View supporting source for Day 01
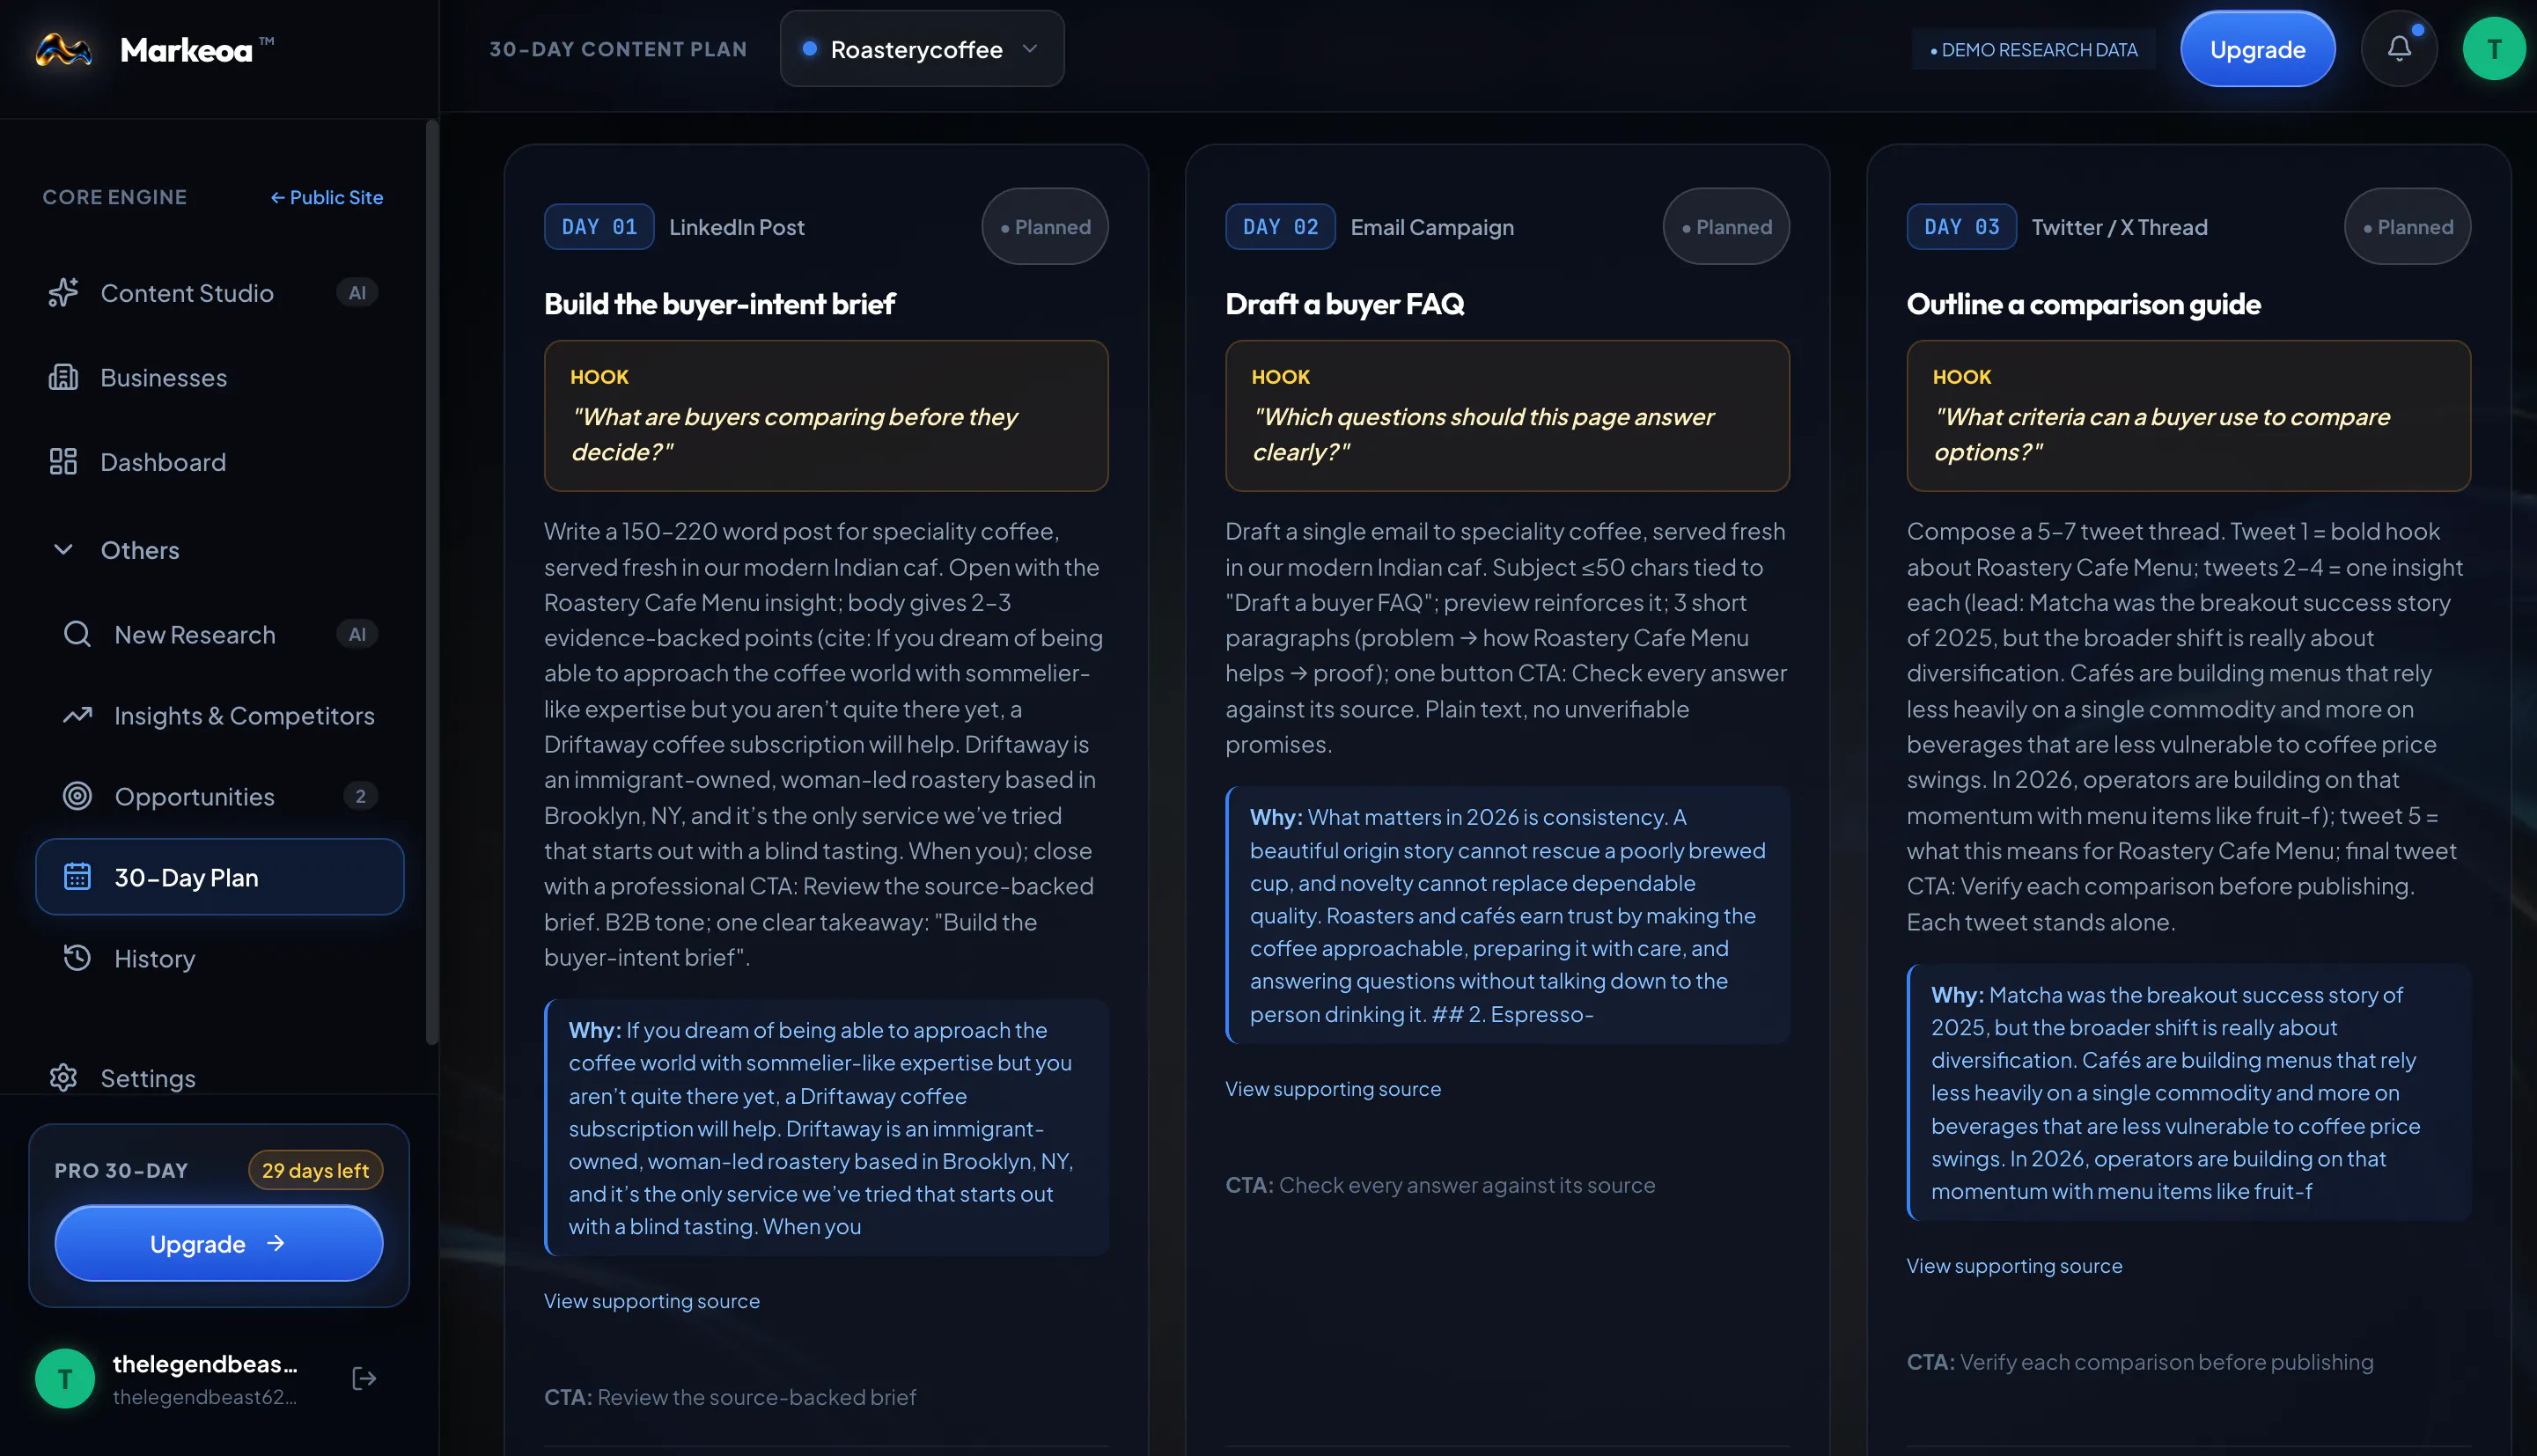The height and width of the screenshot is (1456, 2537). [652, 1300]
